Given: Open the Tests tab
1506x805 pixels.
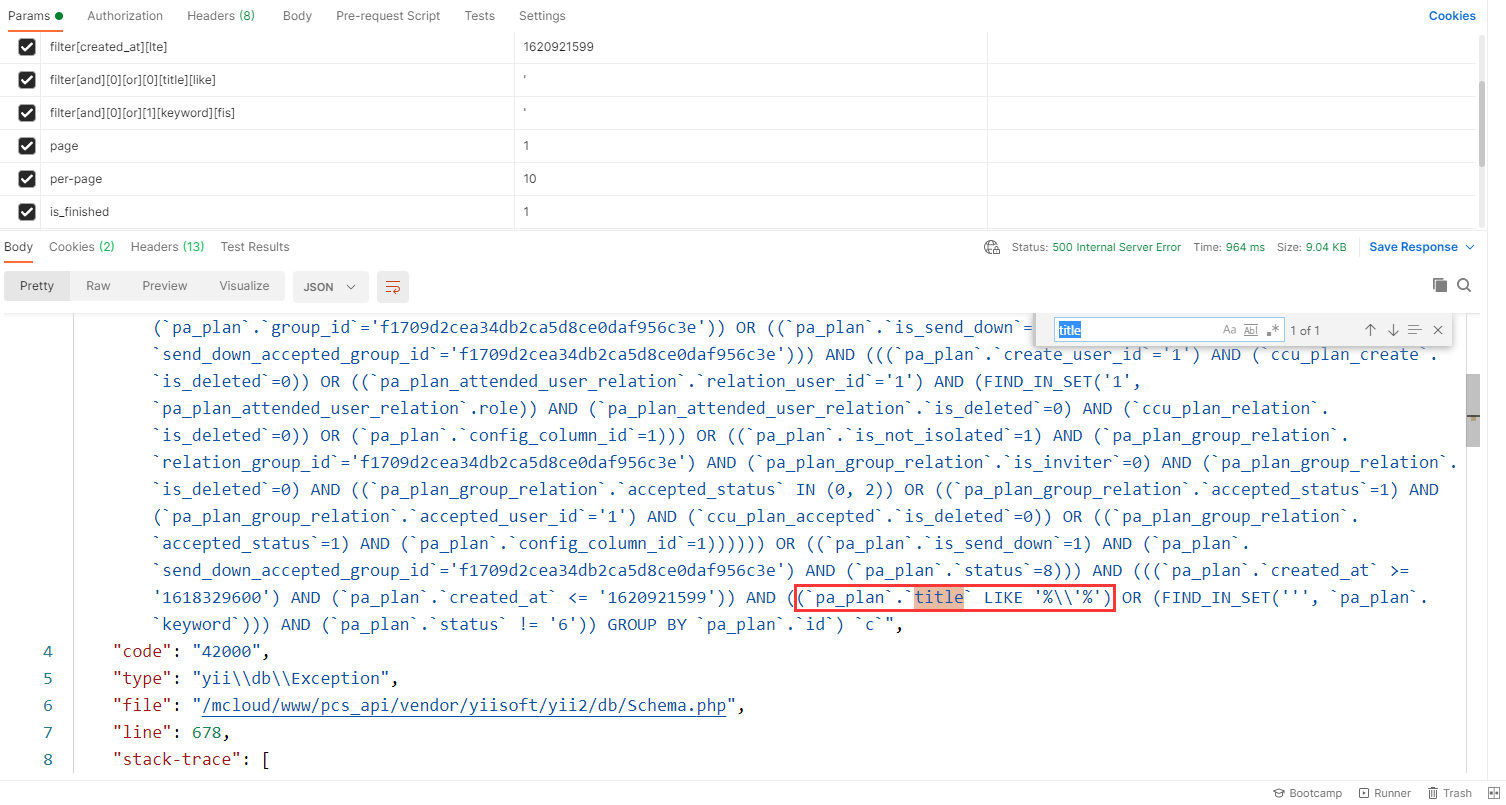Looking at the screenshot, I should (x=480, y=16).
